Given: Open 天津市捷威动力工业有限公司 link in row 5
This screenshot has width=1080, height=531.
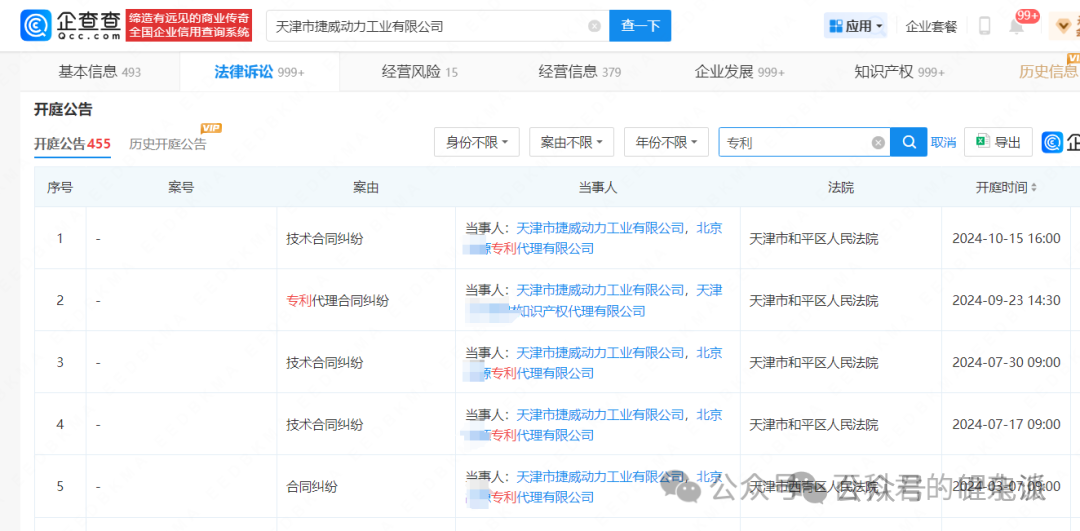Looking at the screenshot, I should [x=600, y=477].
